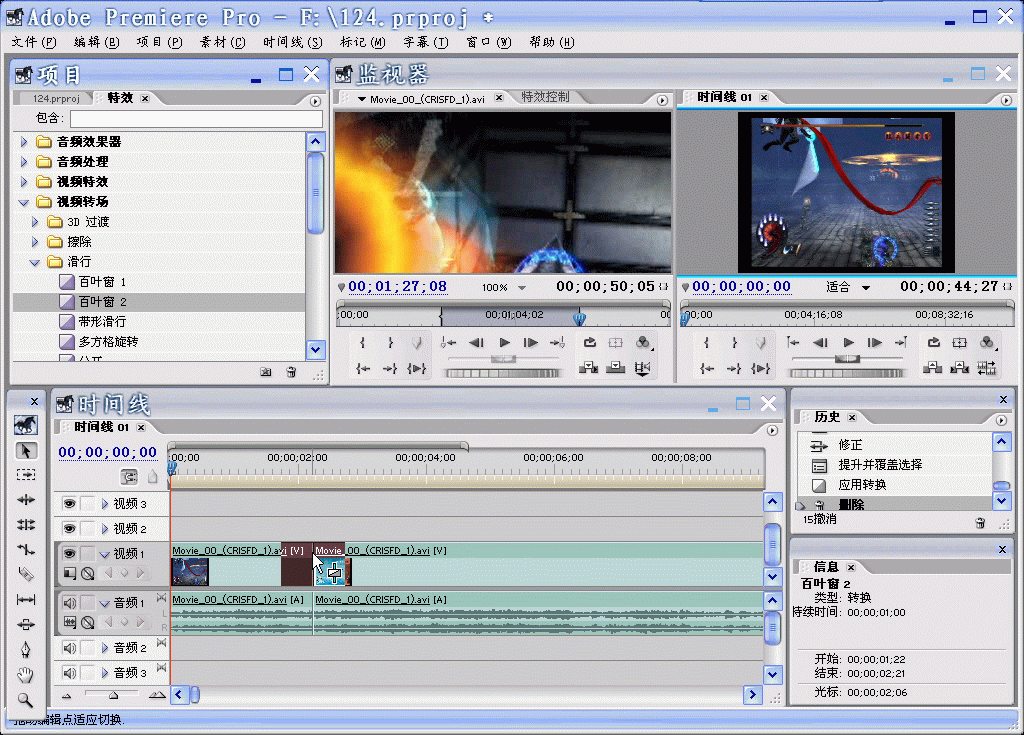The image size is (1024, 735).
Task: Mute the 音频 2 track
Action: [x=69, y=647]
